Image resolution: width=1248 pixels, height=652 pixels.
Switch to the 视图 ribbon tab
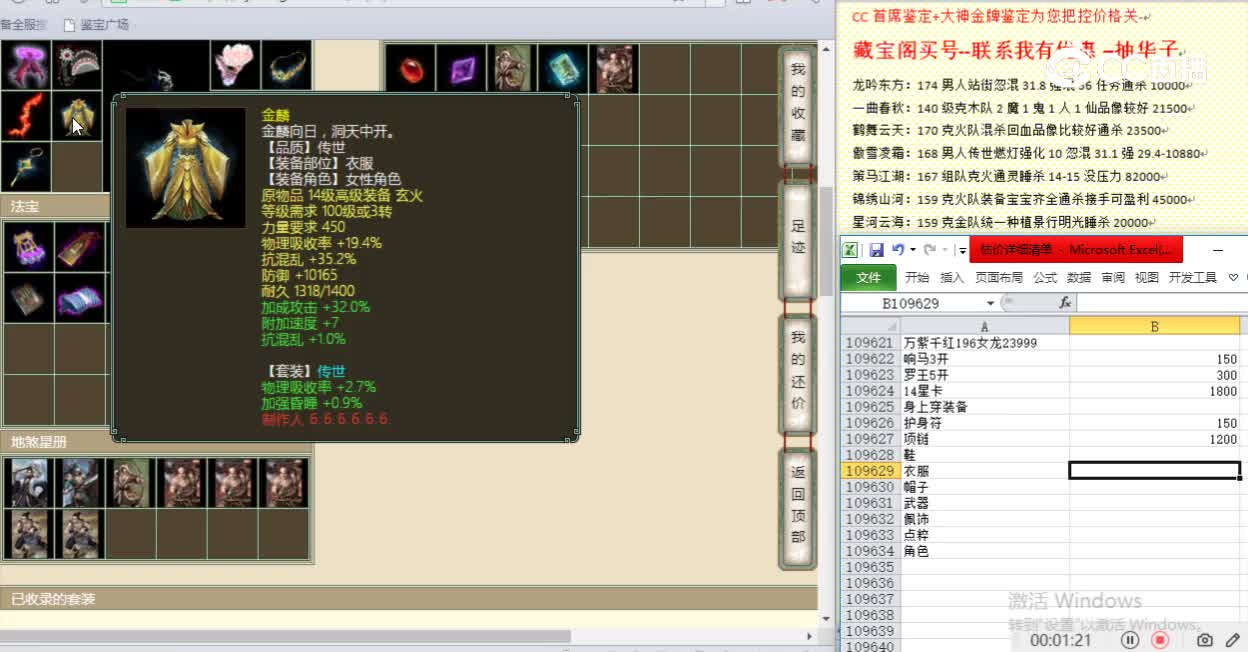point(1147,278)
